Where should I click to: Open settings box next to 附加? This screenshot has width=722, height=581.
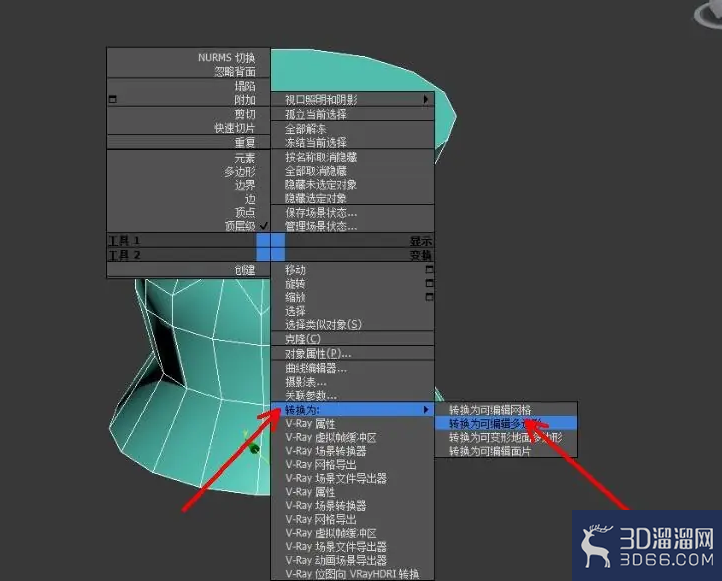click(113, 99)
